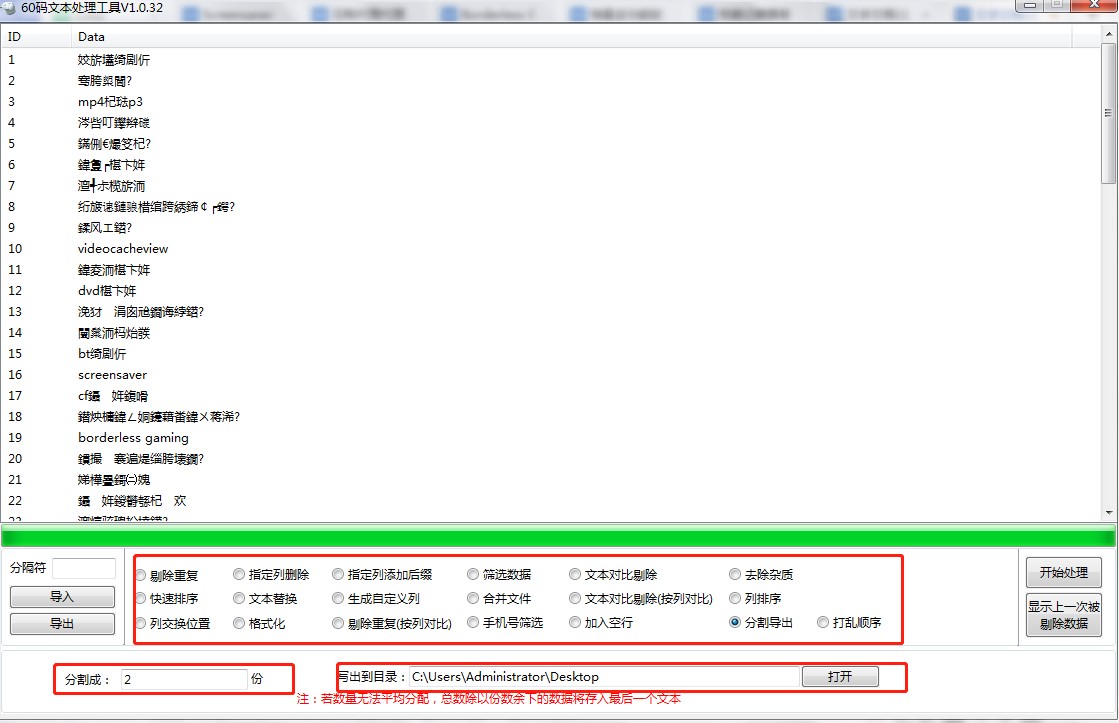
Task: Click the 导出 export button
Action: 62,624
